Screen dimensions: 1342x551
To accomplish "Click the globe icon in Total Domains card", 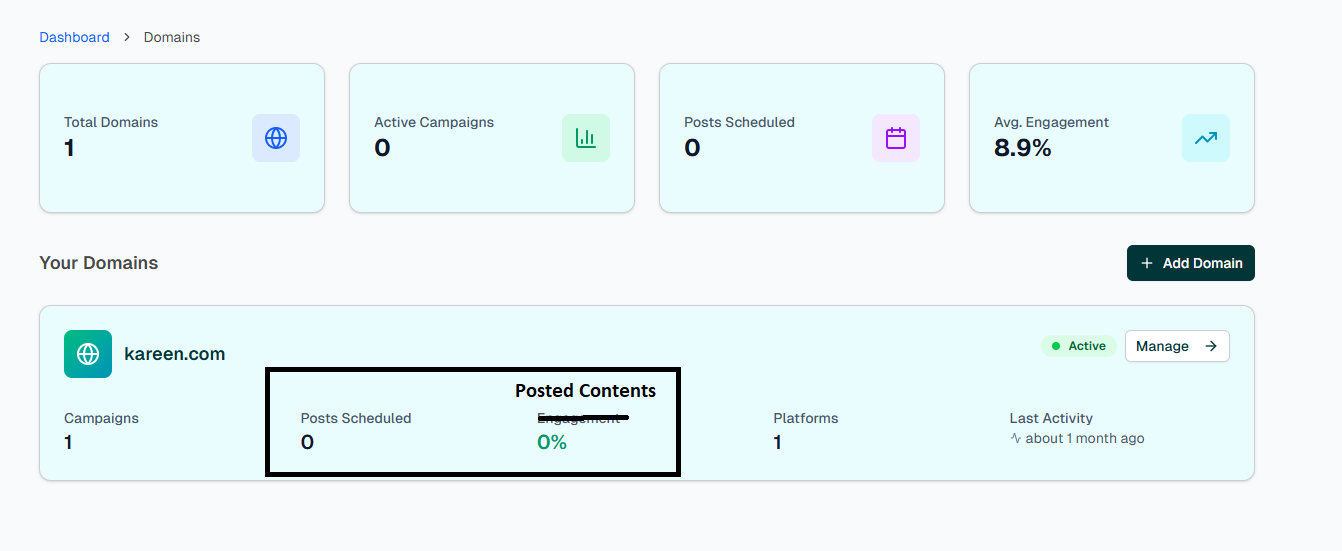I will coord(276,138).
